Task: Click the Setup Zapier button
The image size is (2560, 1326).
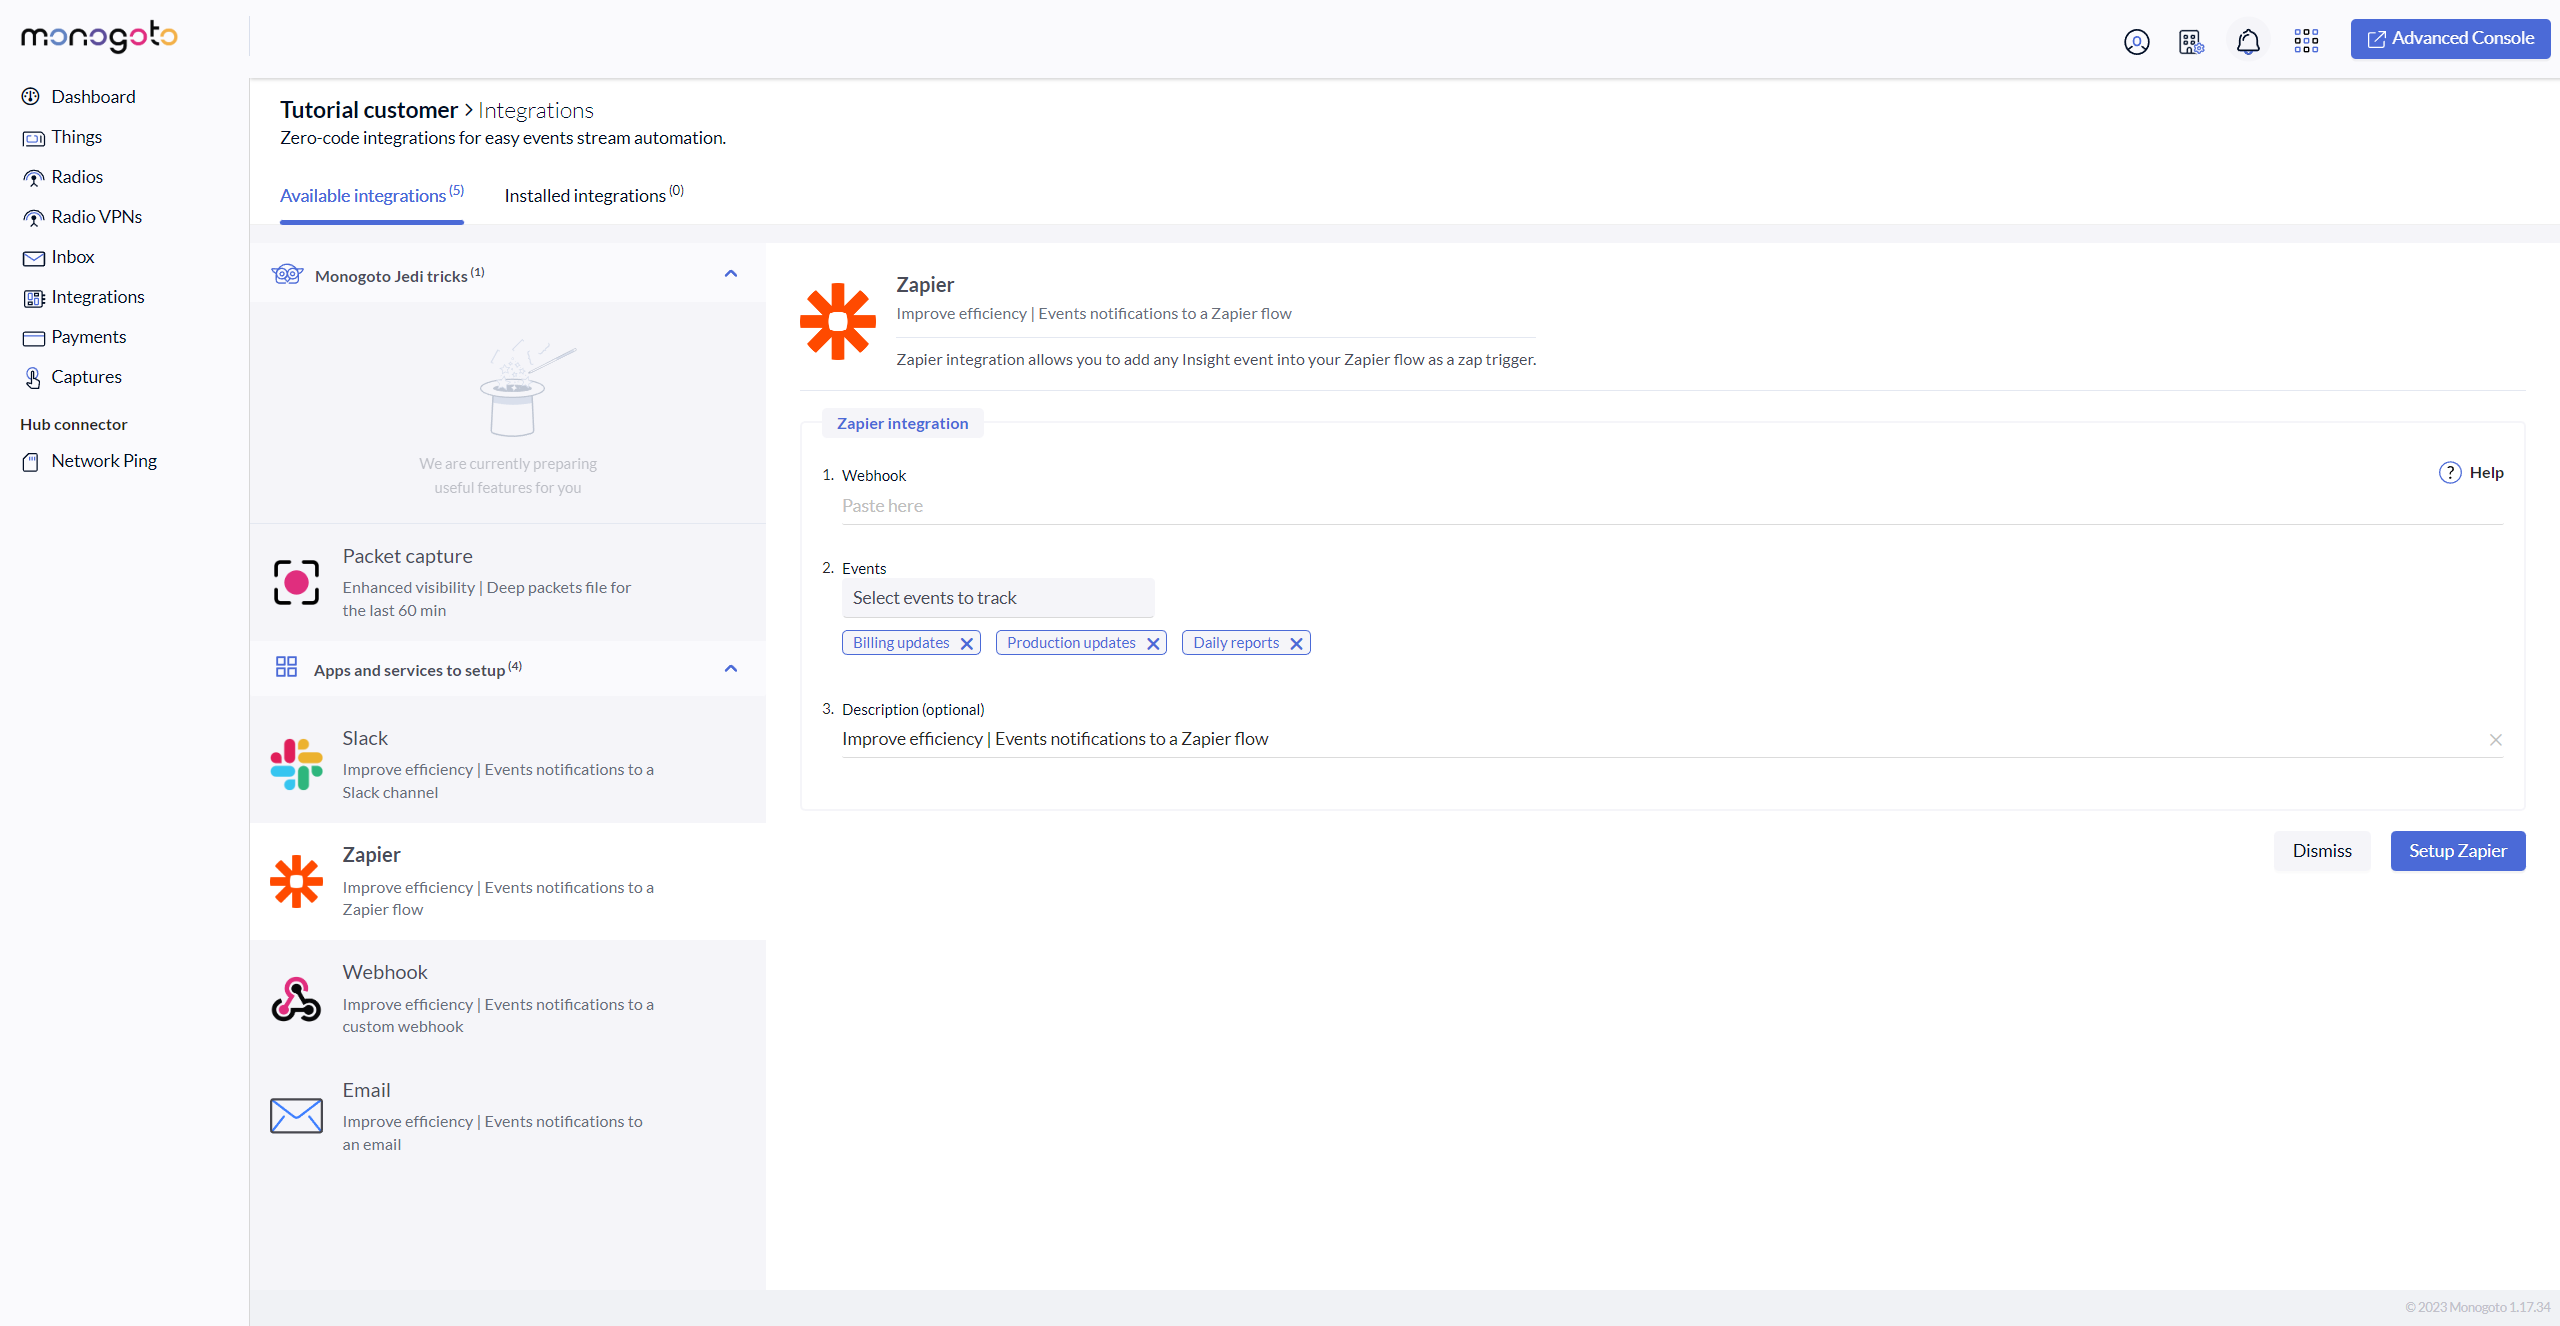Action: click(2457, 851)
